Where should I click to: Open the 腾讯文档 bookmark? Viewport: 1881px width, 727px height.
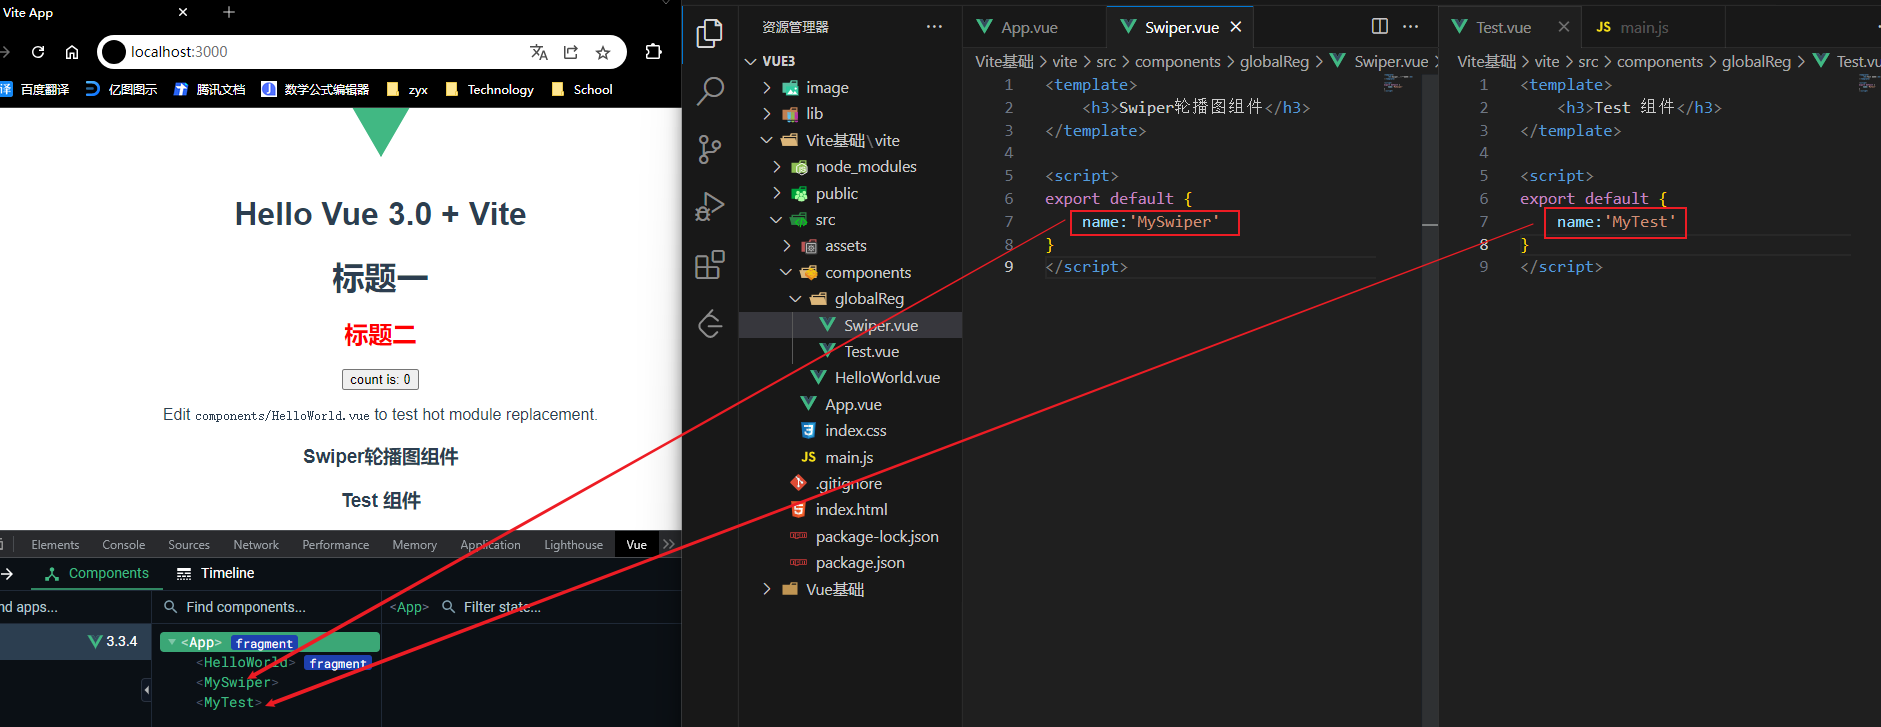pyautogui.click(x=209, y=89)
